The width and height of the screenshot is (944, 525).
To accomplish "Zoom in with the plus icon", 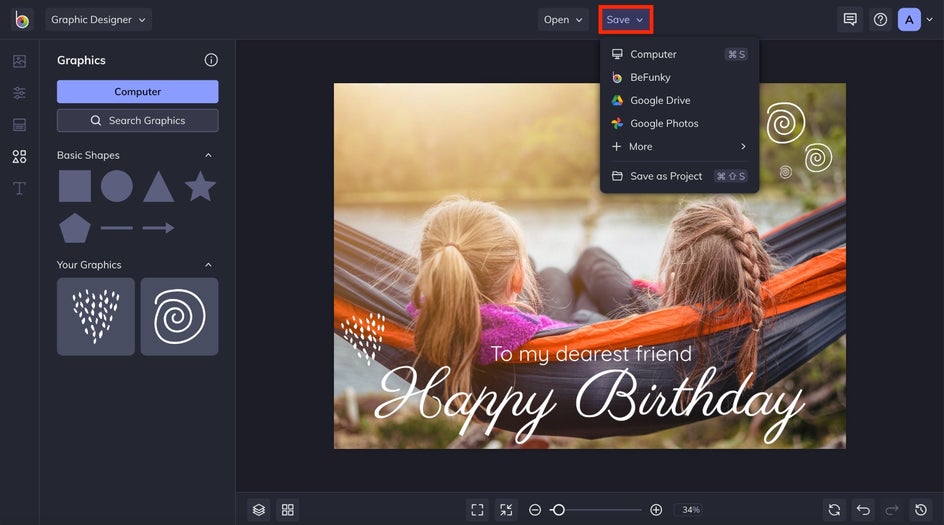I will click(656, 510).
